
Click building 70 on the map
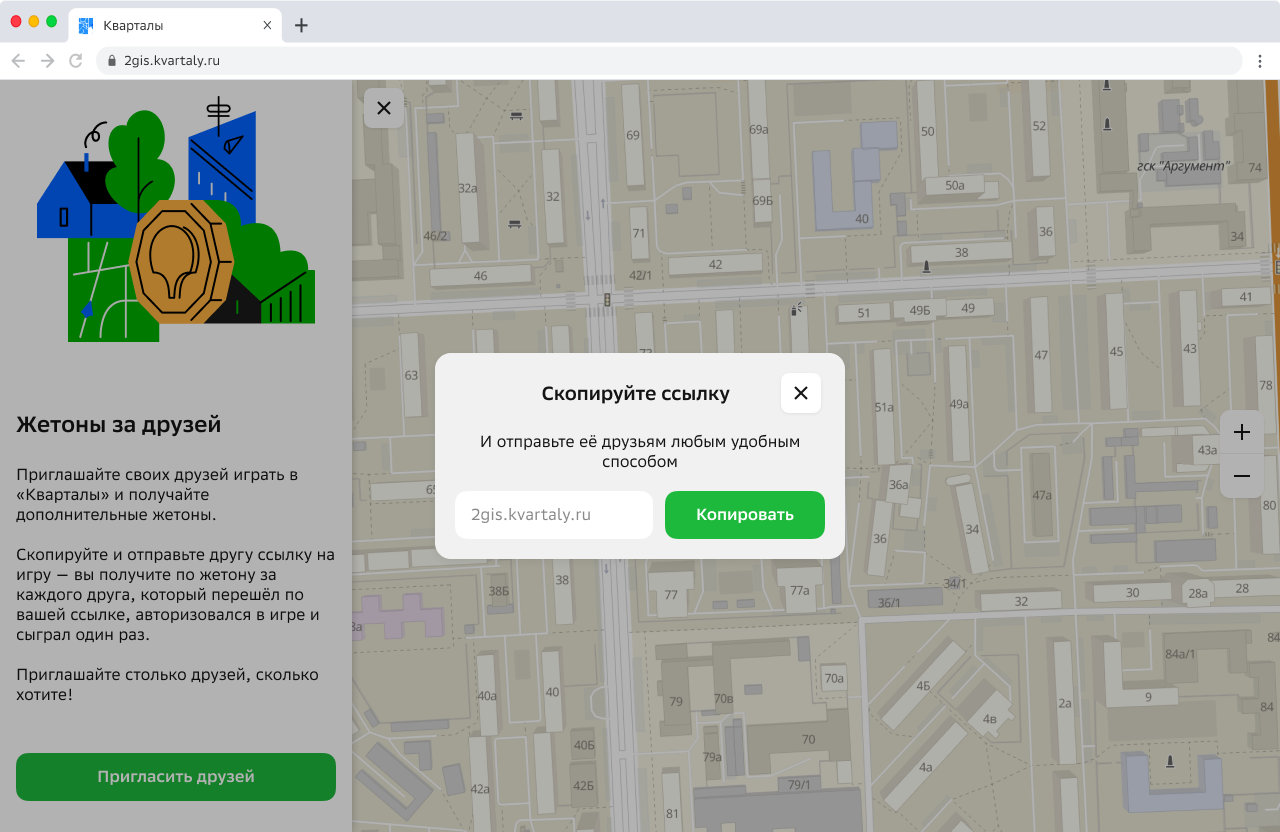808,740
